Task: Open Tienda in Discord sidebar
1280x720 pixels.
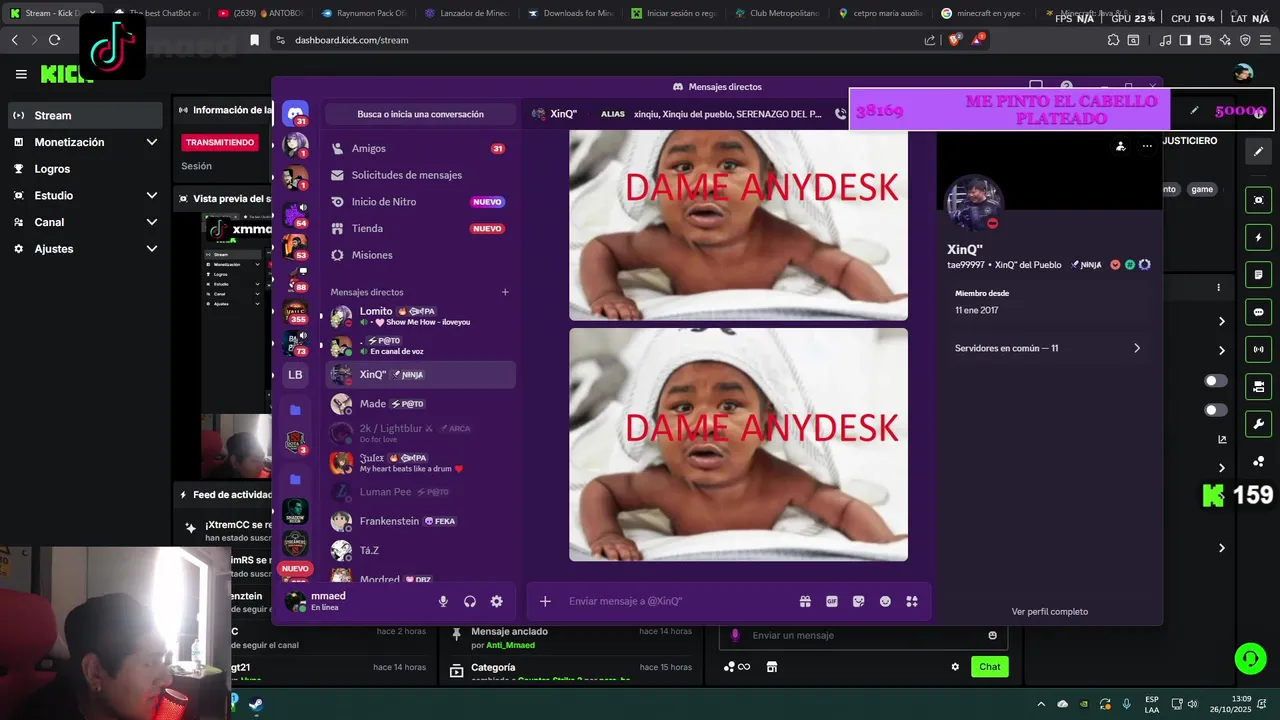Action: (420, 228)
